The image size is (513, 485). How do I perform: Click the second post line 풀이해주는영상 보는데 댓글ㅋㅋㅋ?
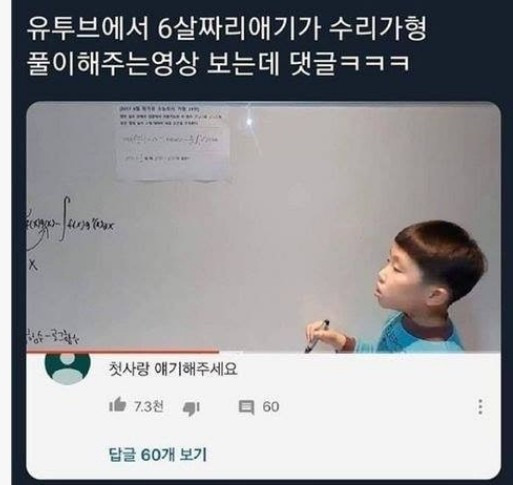click(x=218, y=63)
